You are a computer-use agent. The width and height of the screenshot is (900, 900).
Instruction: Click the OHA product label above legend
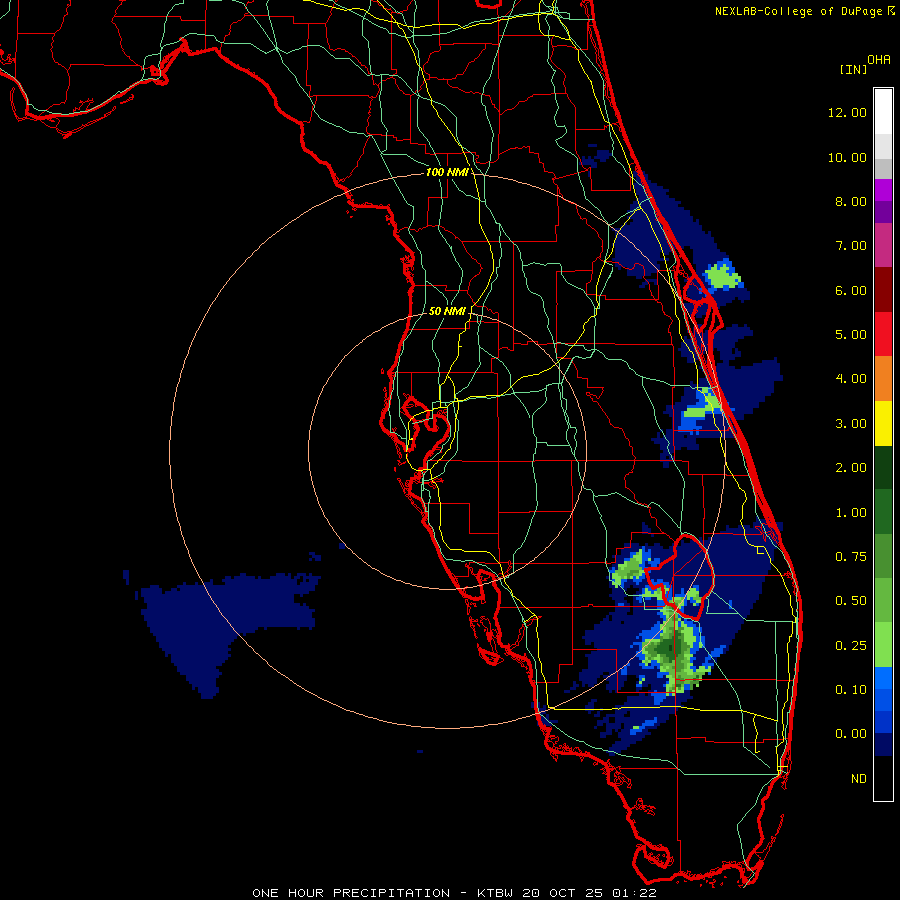coord(879,60)
